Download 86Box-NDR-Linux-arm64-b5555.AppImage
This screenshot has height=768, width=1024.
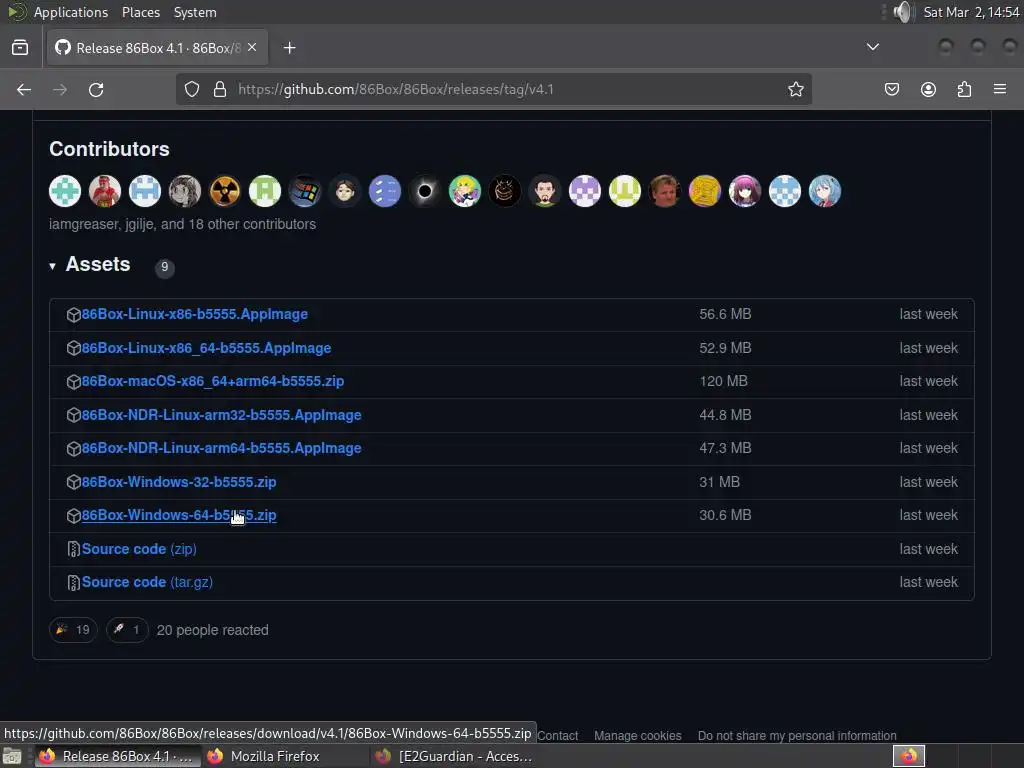pos(221,449)
